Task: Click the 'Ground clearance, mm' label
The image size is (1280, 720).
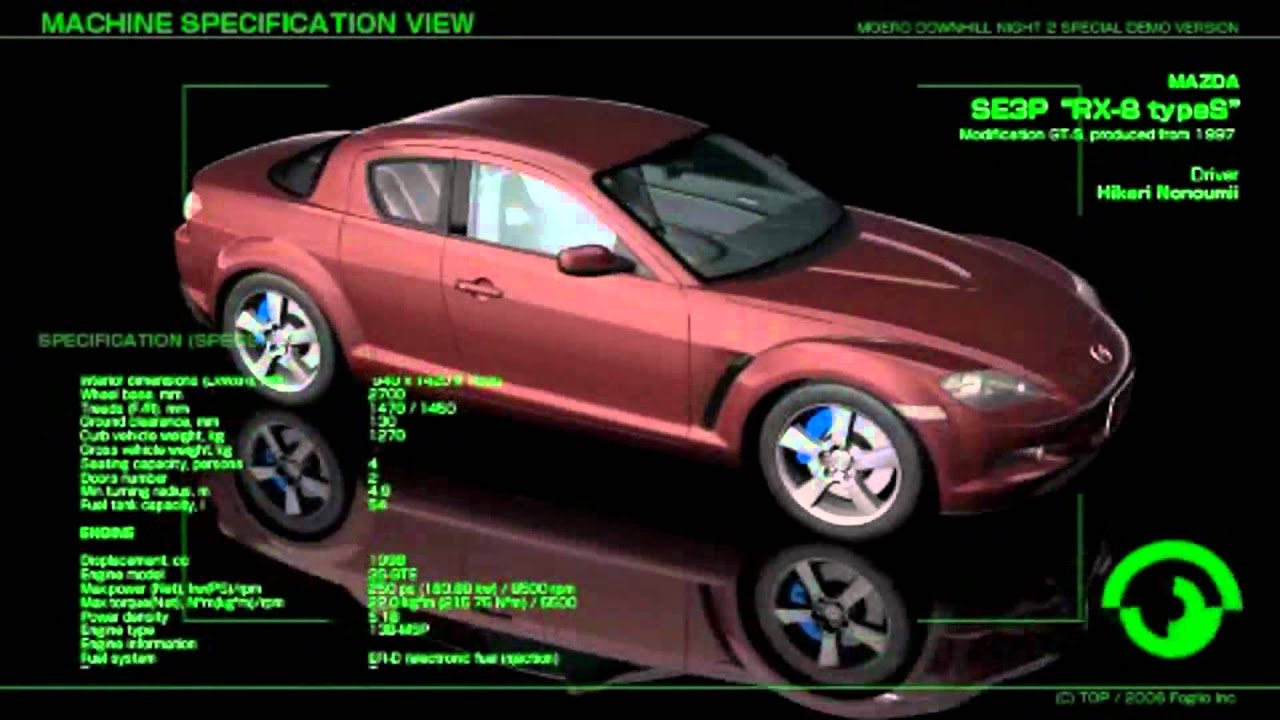Action: point(149,422)
